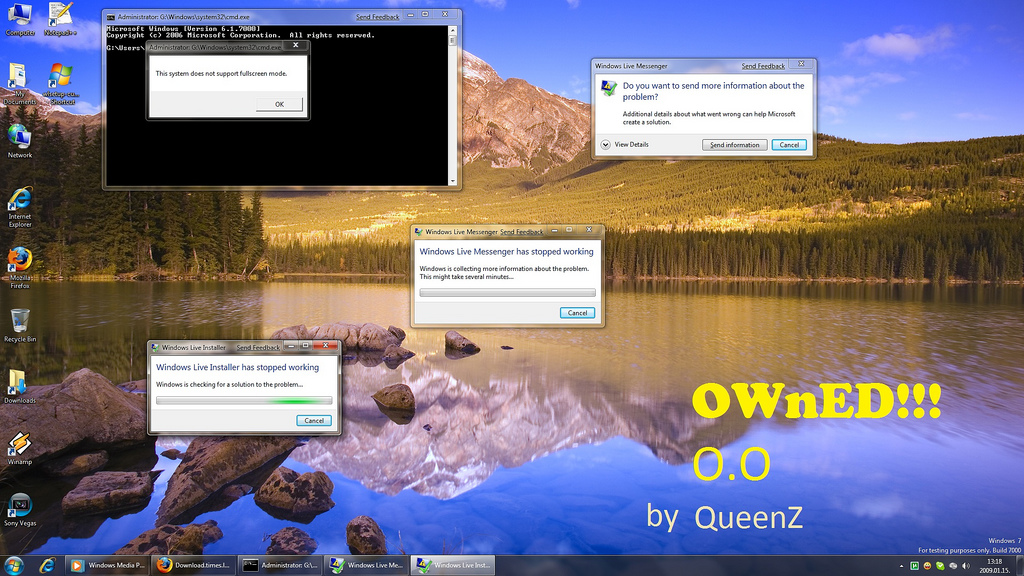The width and height of the screenshot is (1024, 576).
Task: Click OK in the fullscreen mode dialog
Action: [x=279, y=104]
